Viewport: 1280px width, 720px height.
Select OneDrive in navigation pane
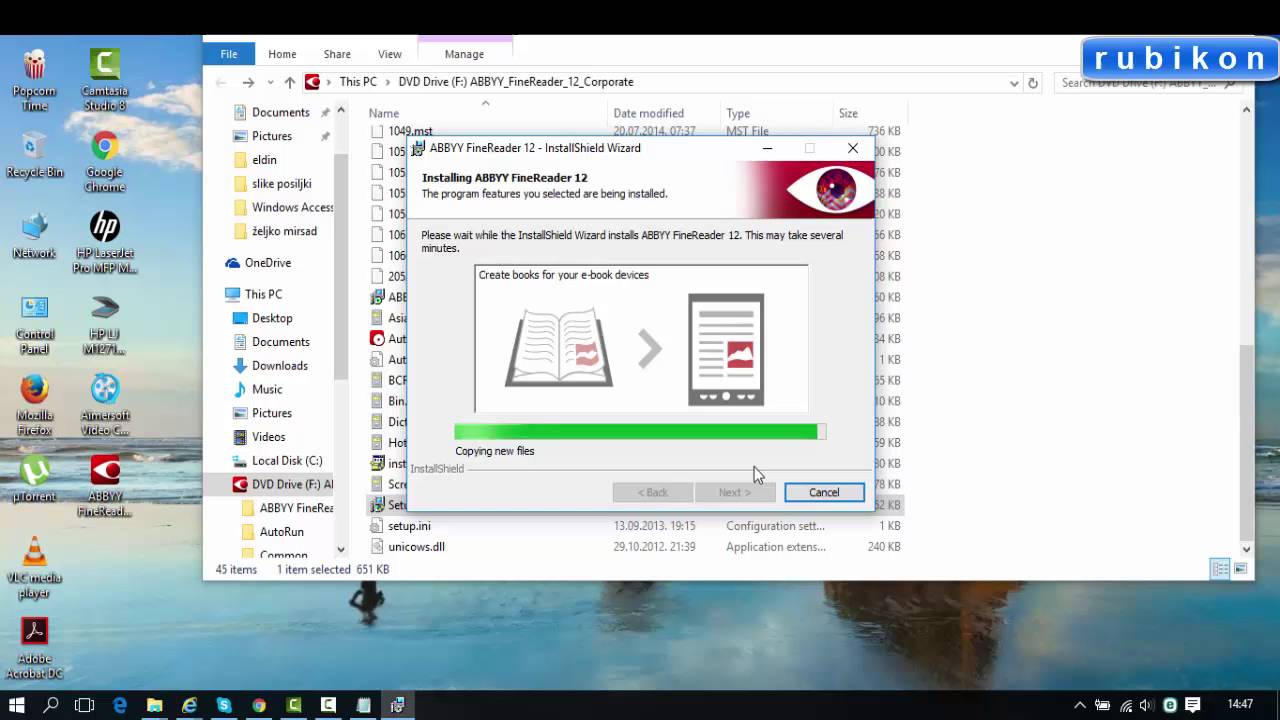click(x=267, y=263)
